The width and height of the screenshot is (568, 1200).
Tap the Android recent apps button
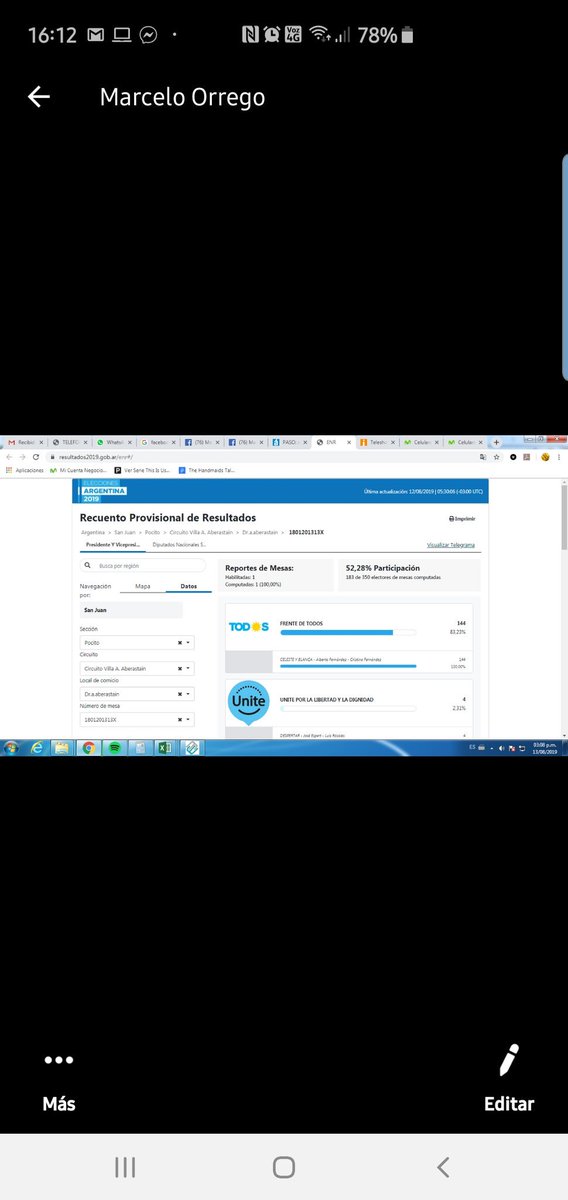click(x=125, y=1167)
